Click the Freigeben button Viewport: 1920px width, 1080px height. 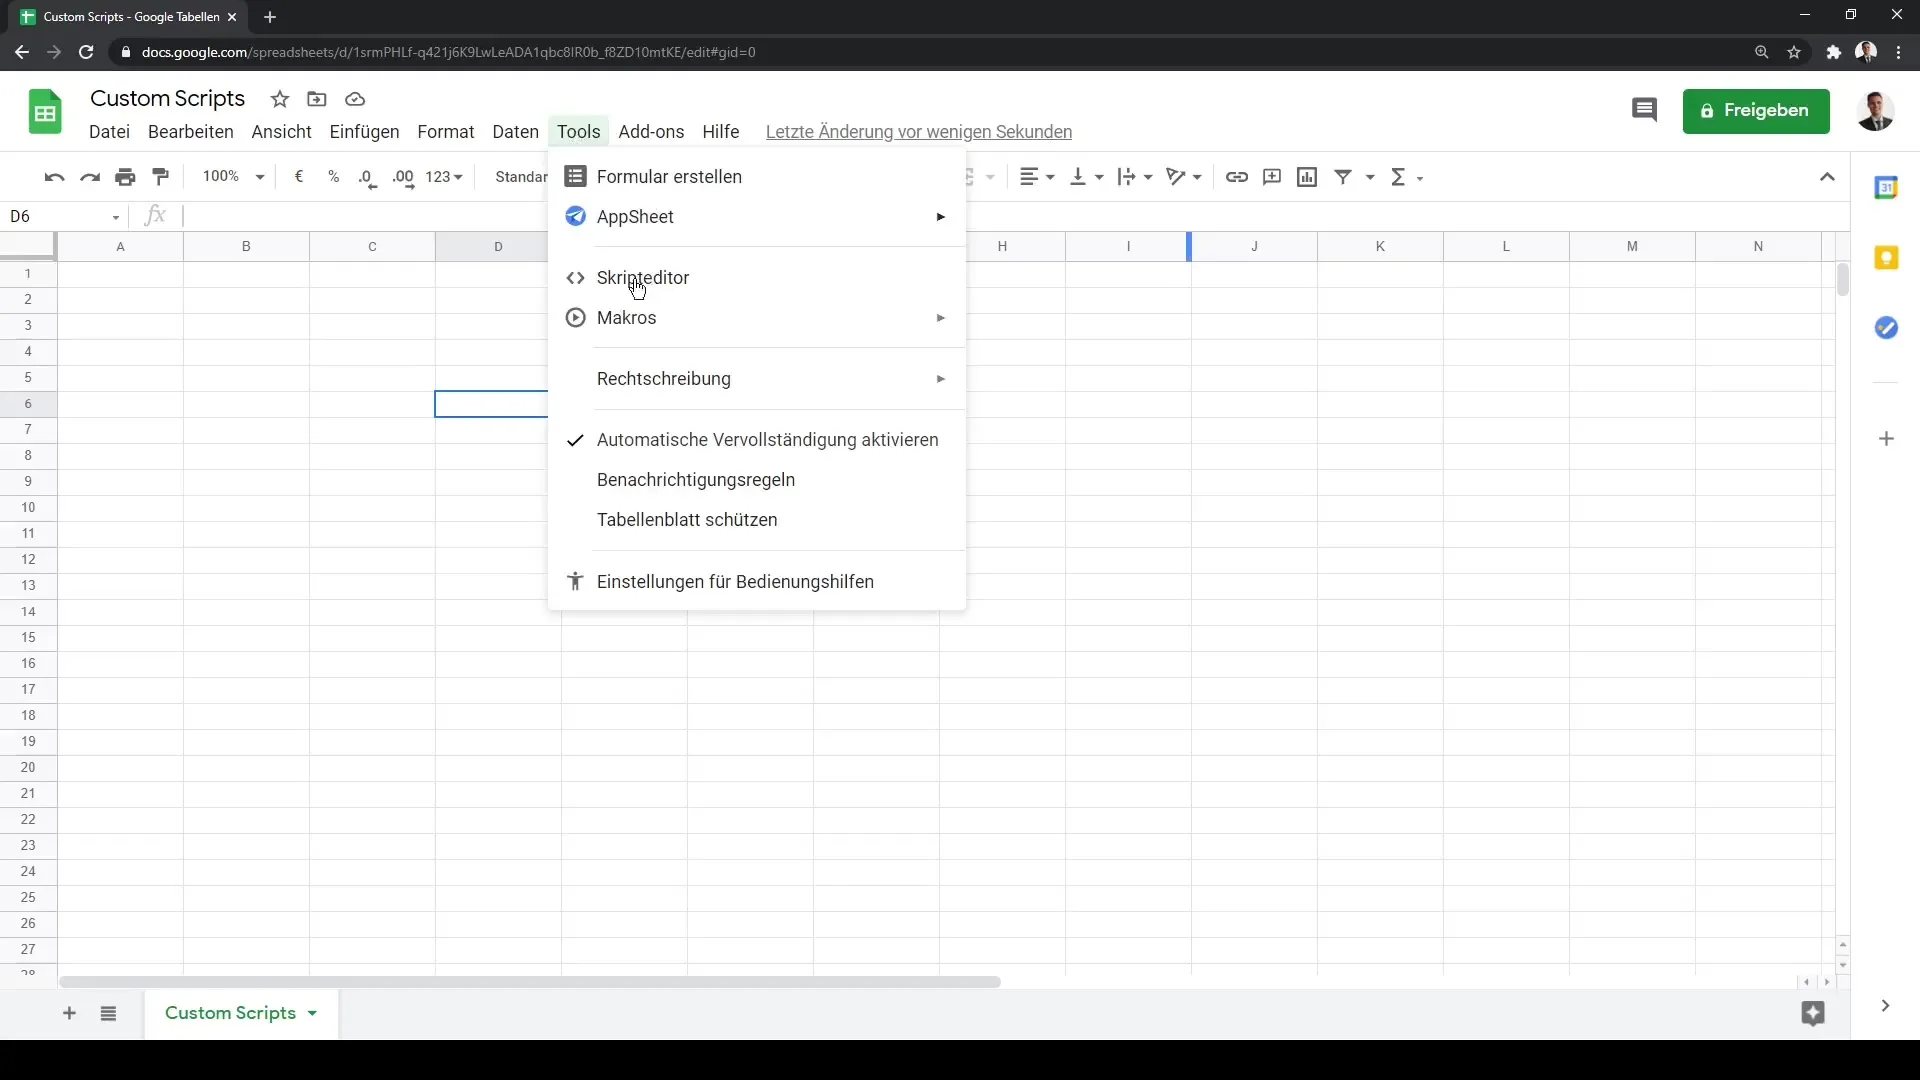[x=1755, y=111]
